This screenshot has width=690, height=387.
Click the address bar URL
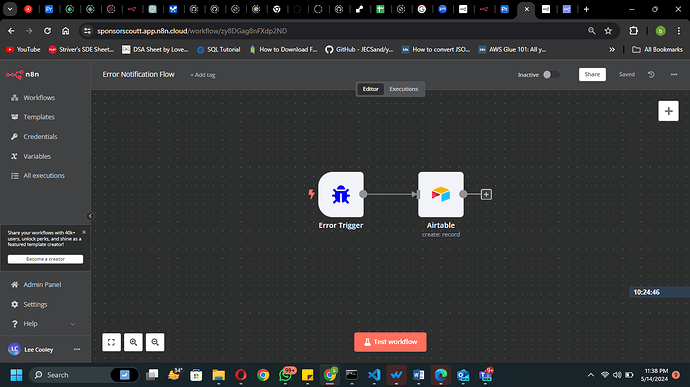point(192,31)
